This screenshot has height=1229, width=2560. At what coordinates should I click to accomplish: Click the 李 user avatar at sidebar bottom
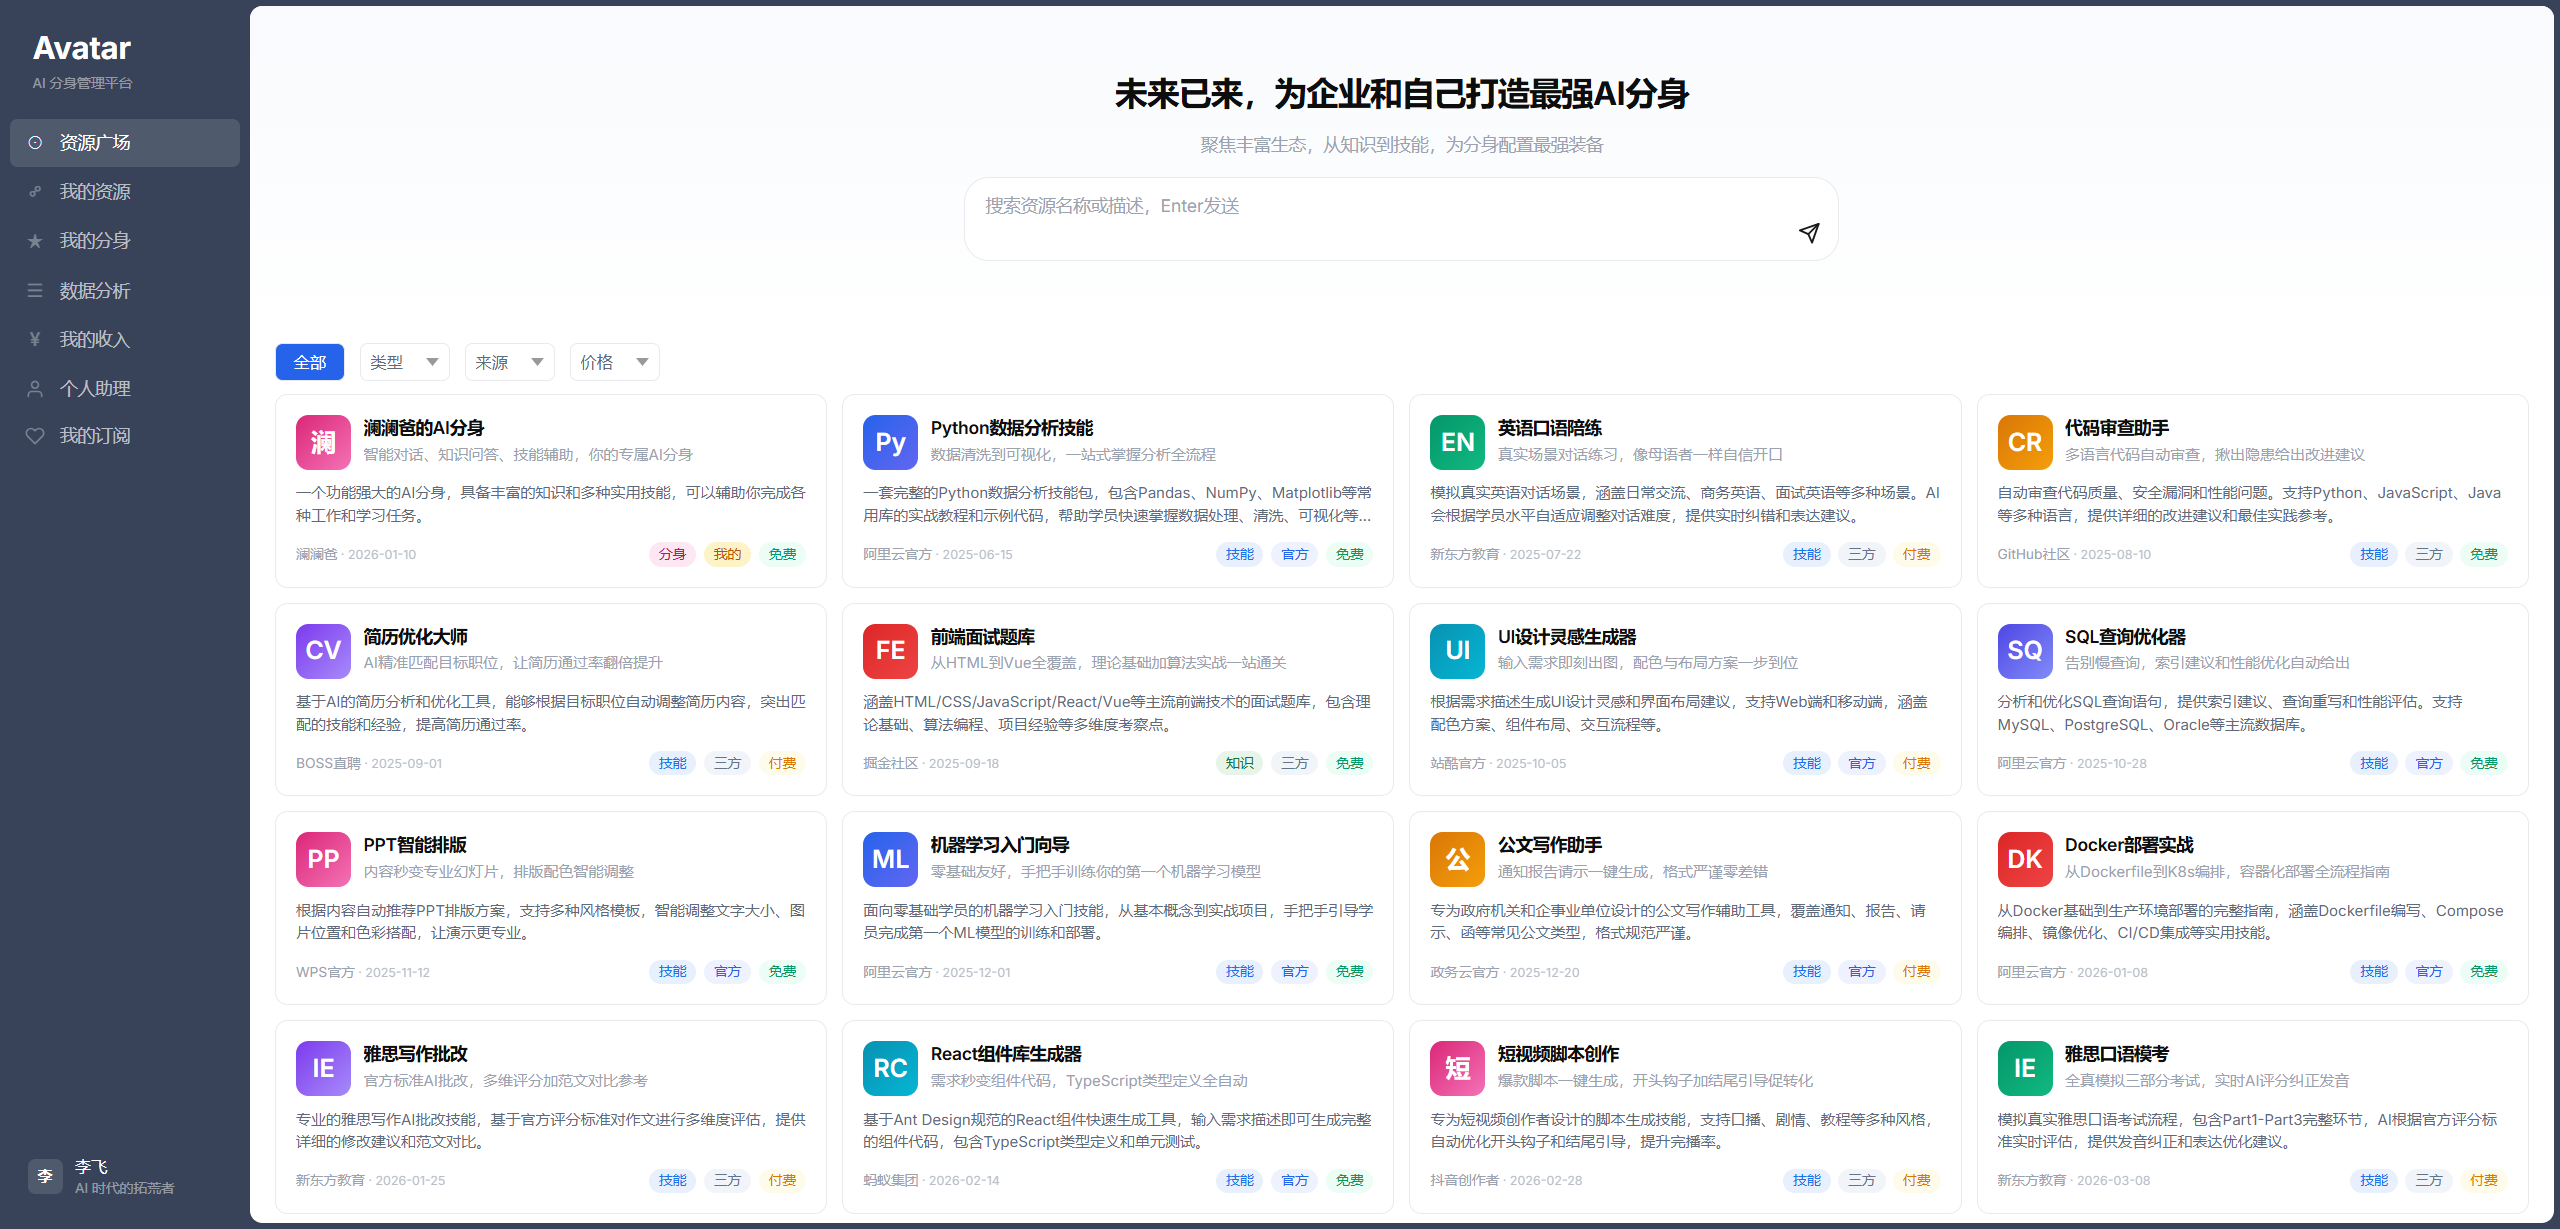(45, 1177)
